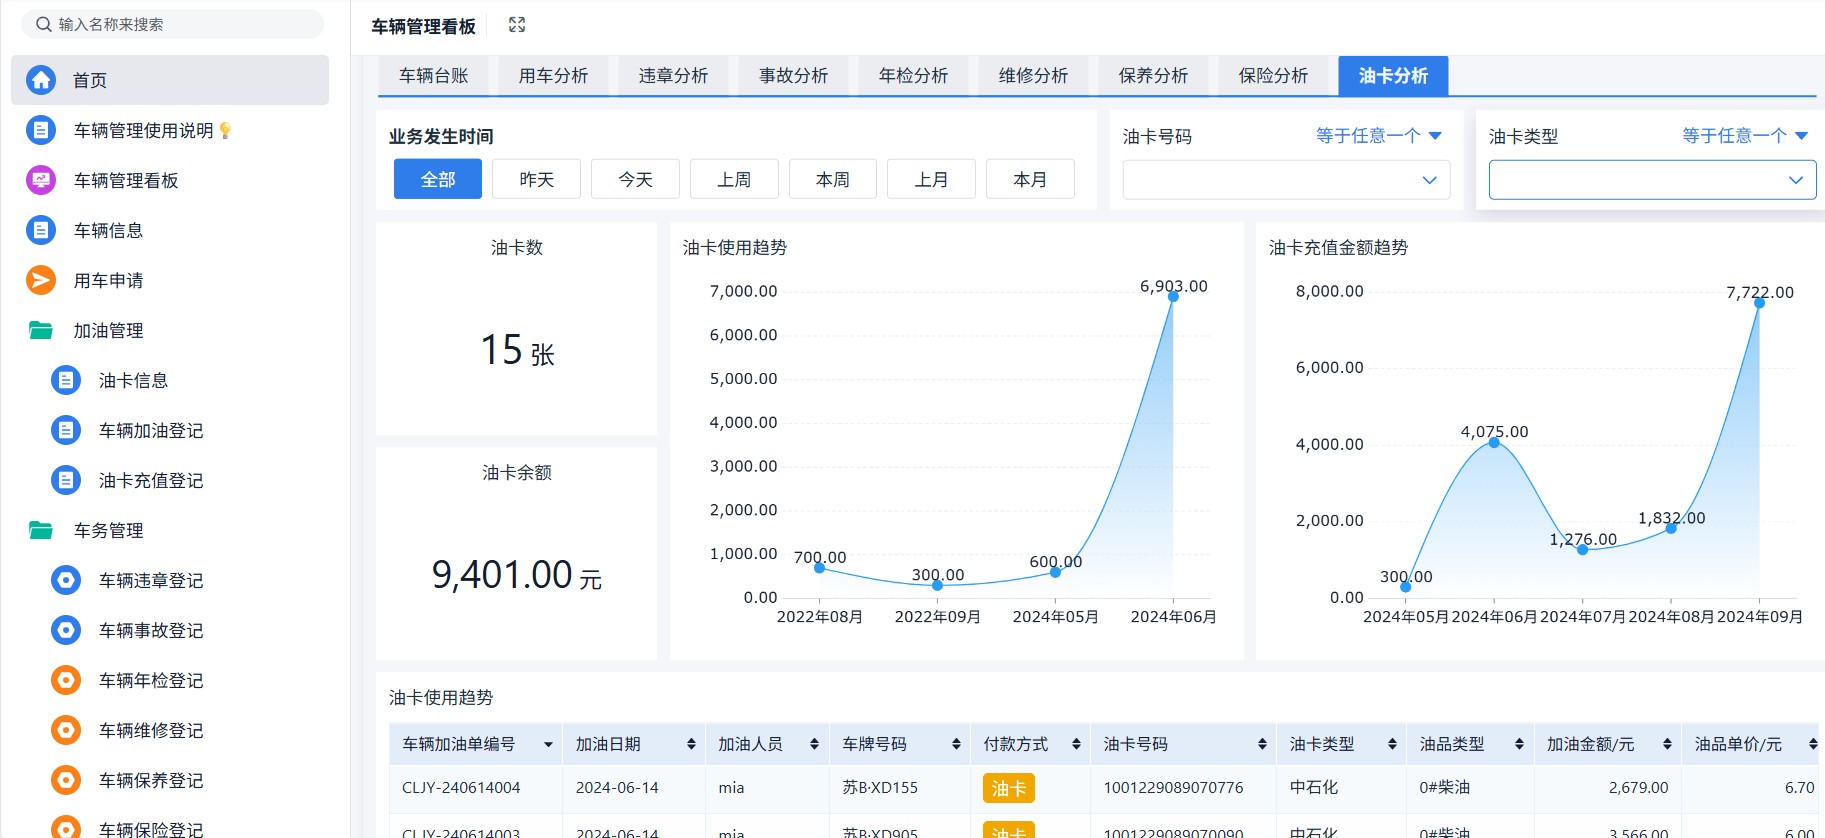
Task: Switch to the 年检分析 tab
Action: 913,76
